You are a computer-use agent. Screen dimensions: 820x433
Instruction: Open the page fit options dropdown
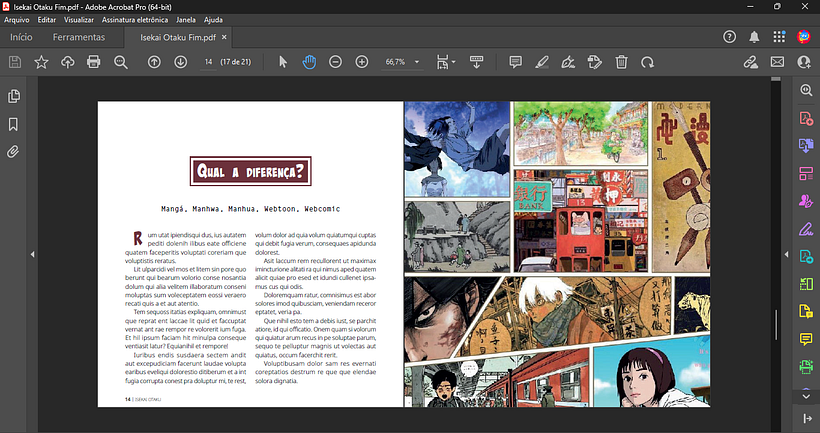pos(446,62)
